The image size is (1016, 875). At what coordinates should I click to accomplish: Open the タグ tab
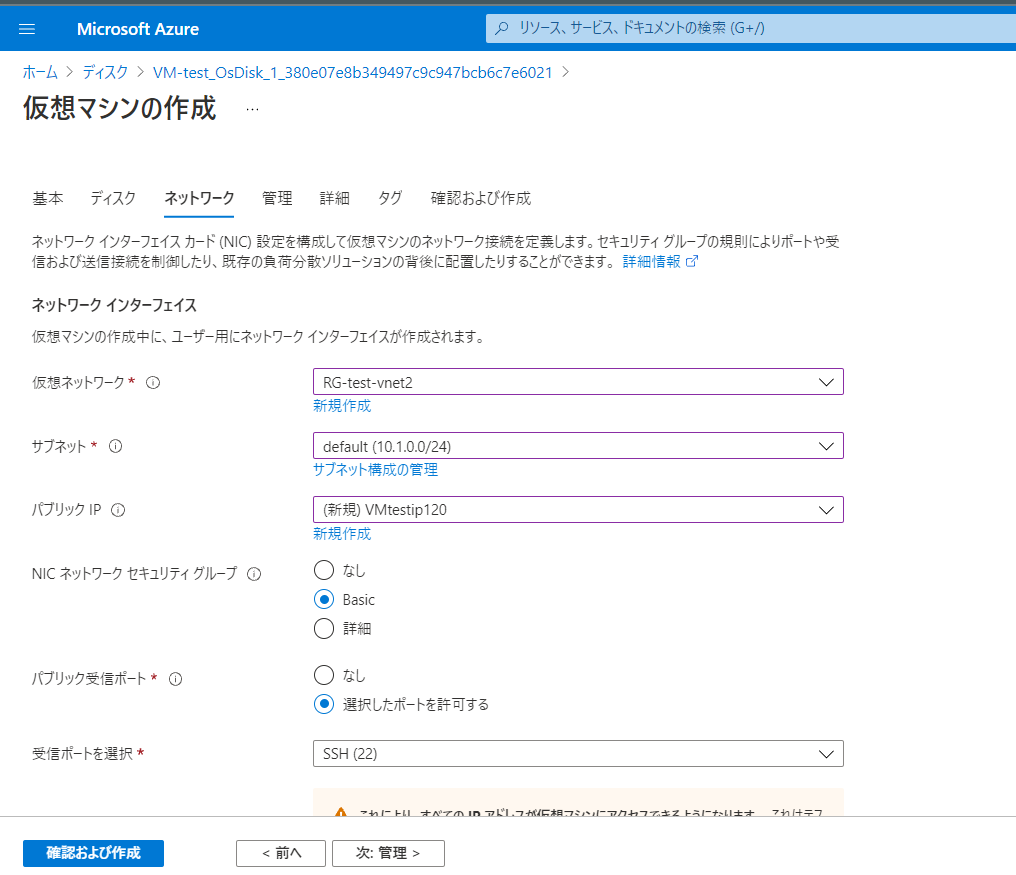point(390,198)
